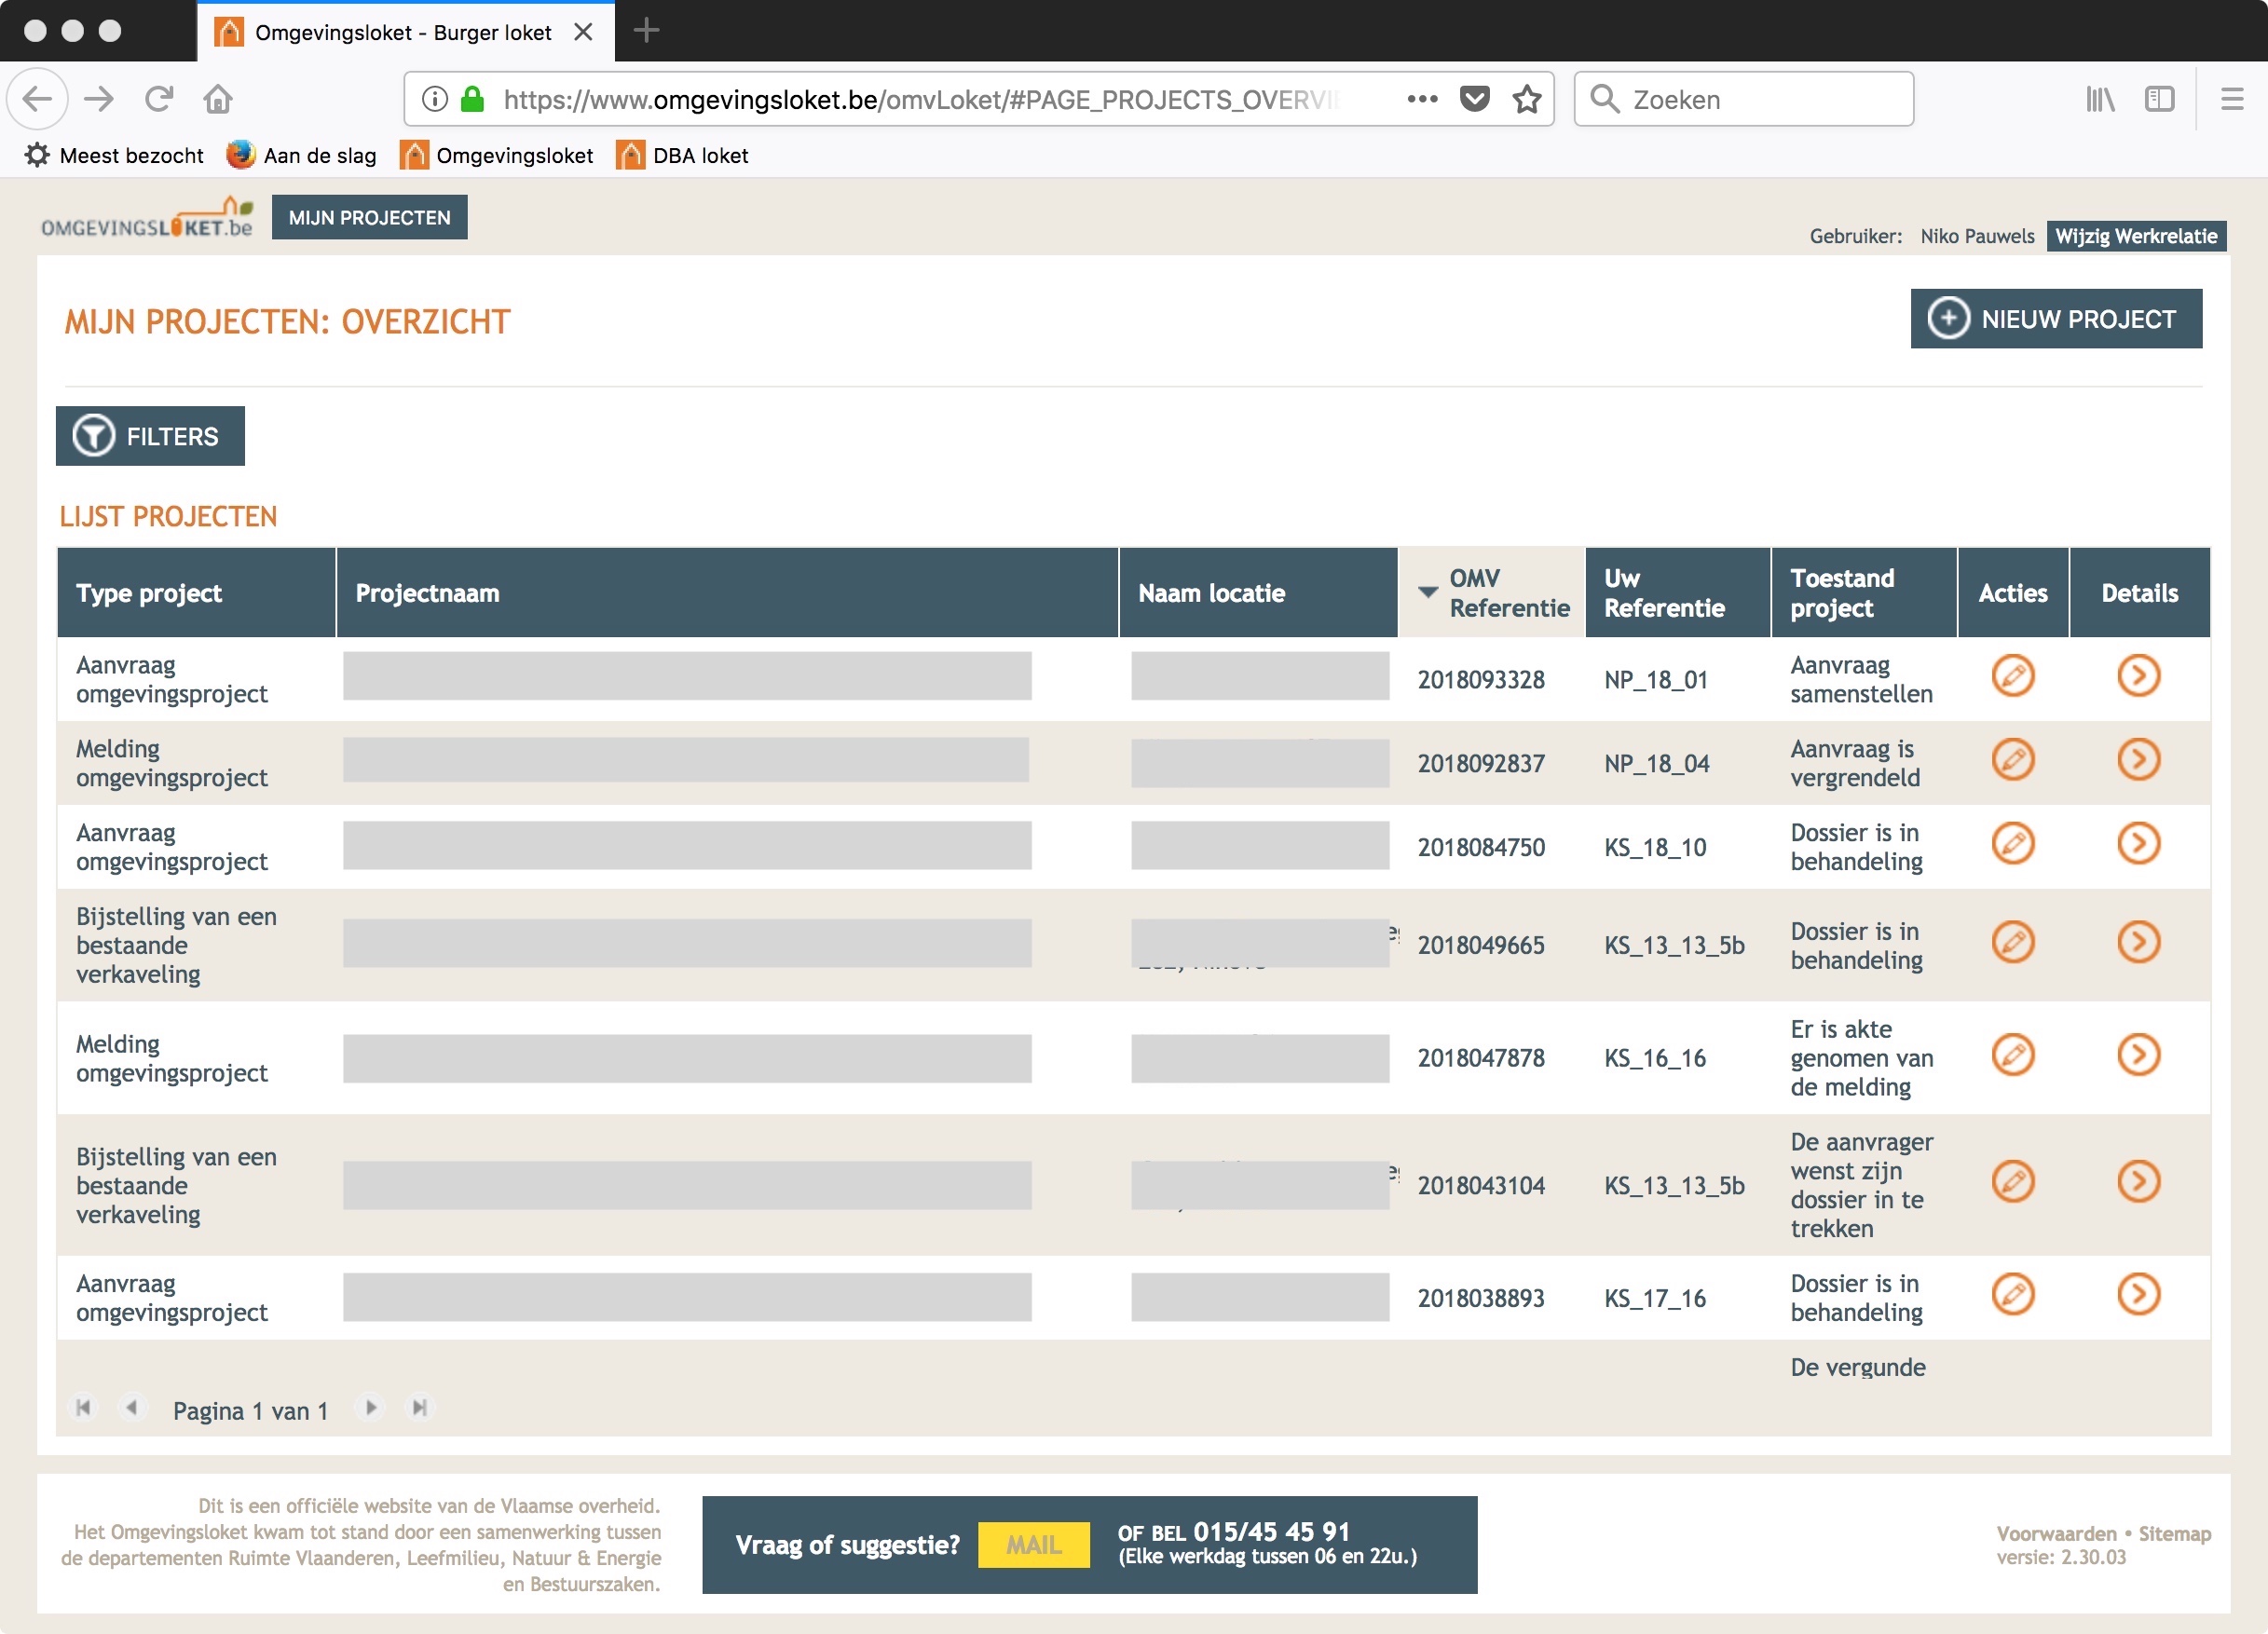2268x1634 pixels.
Task: Sort by Naam locatie column header
Action: coord(1258,593)
